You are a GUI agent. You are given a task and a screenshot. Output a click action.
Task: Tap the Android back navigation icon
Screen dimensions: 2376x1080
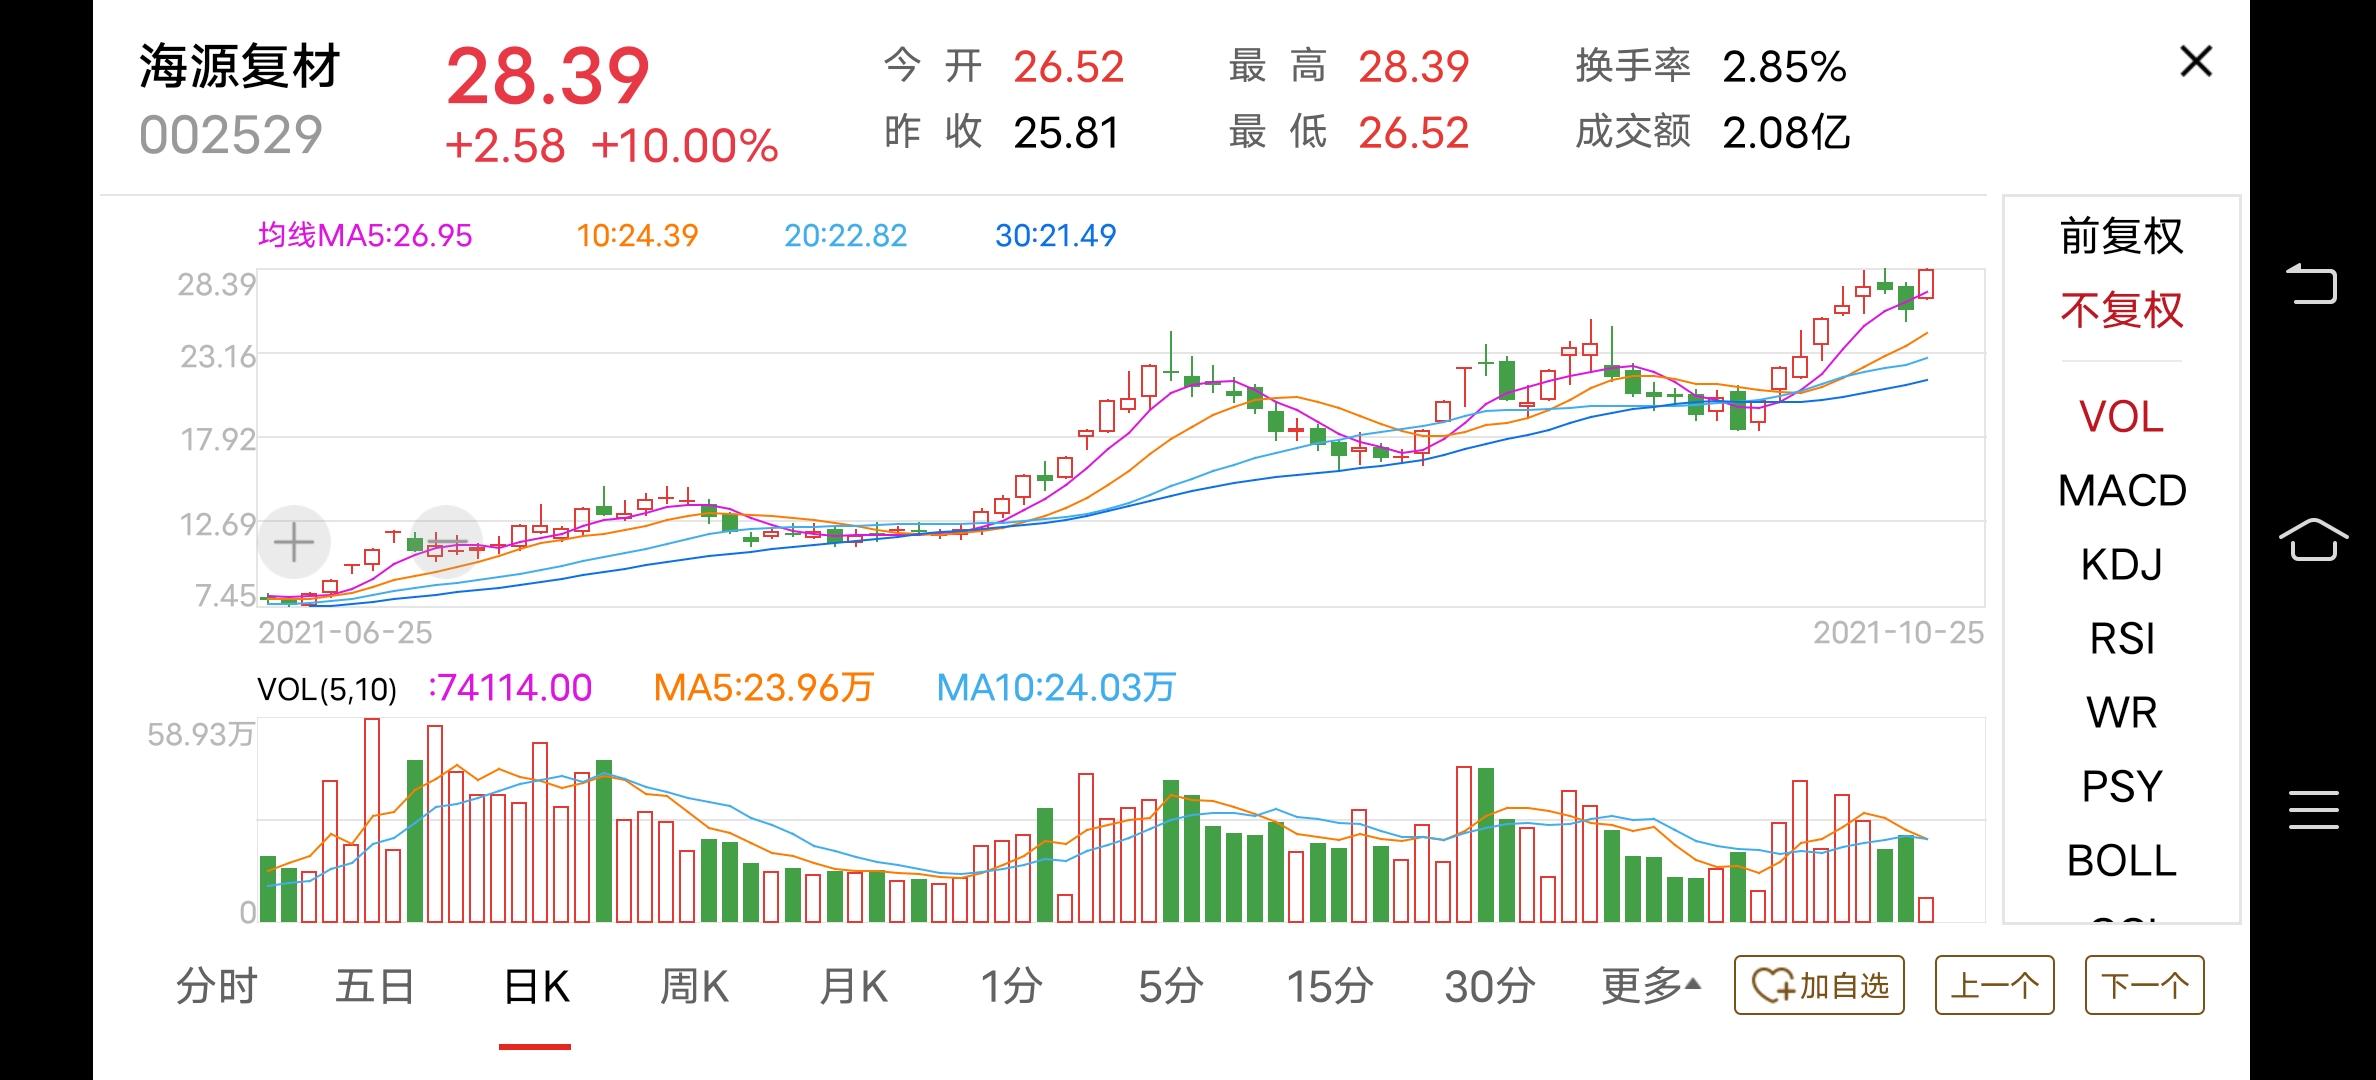pyautogui.click(x=2313, y=283)
